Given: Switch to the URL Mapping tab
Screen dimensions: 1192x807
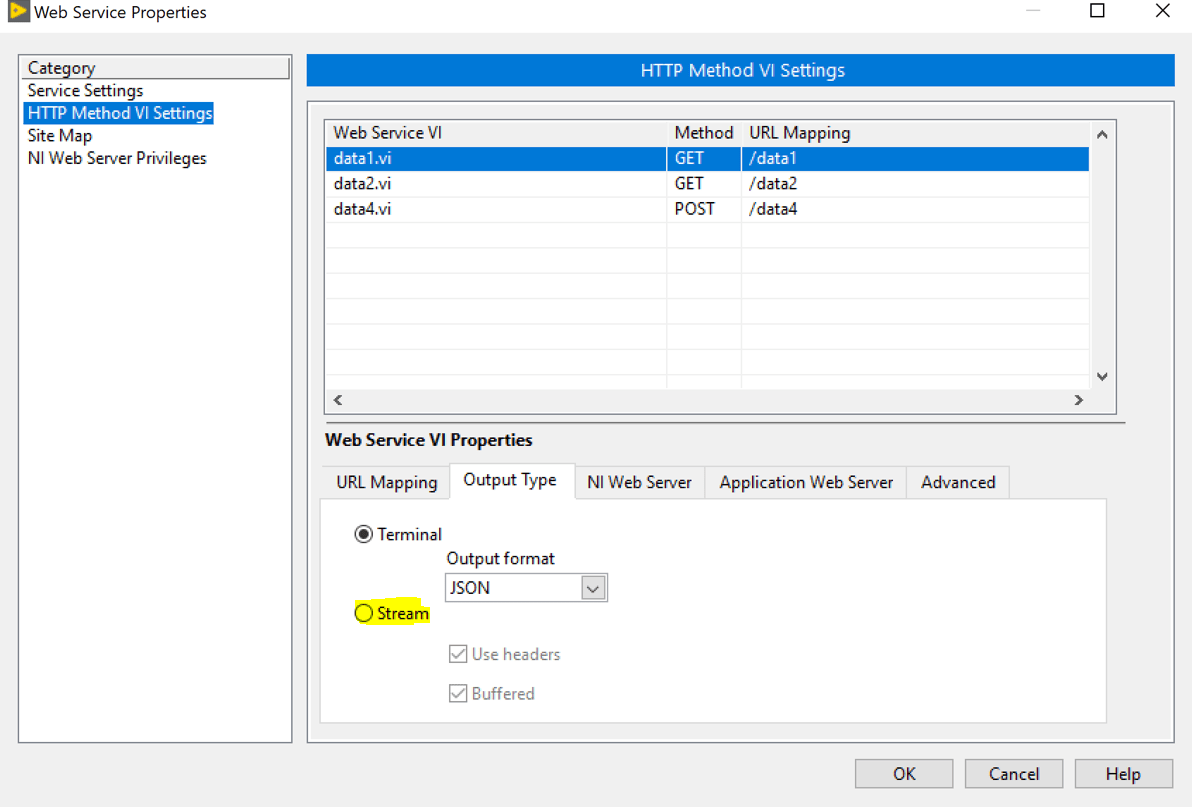Looking at the screenshot, I should [384, 481].
